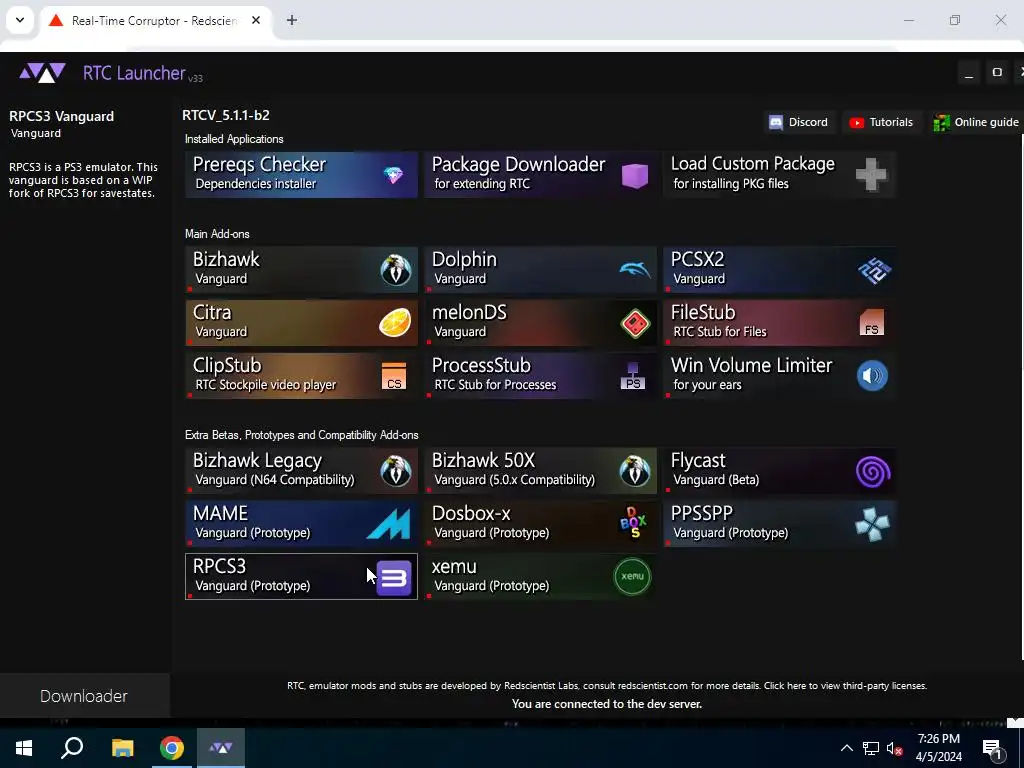Open a new browser tab

click(x=292, y=20)
